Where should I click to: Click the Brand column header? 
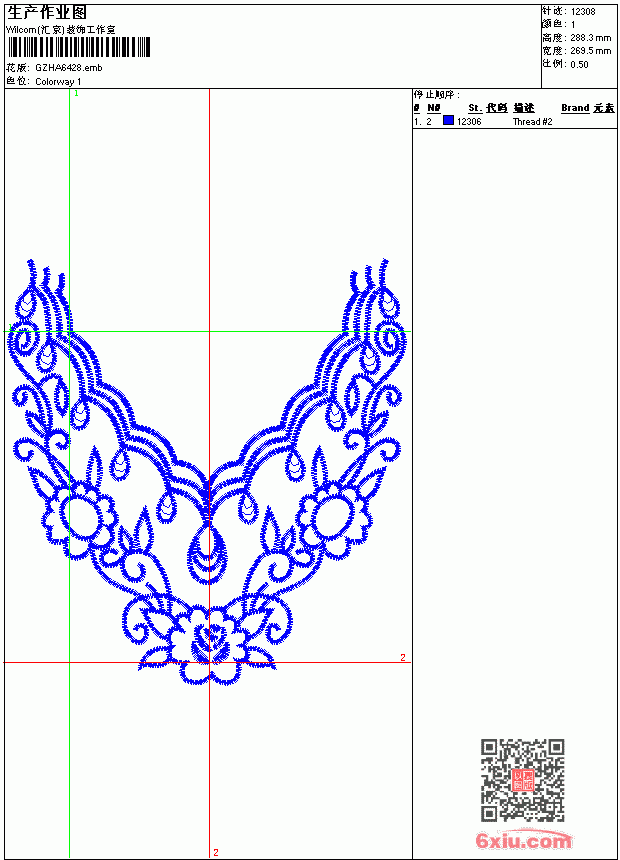575,108
